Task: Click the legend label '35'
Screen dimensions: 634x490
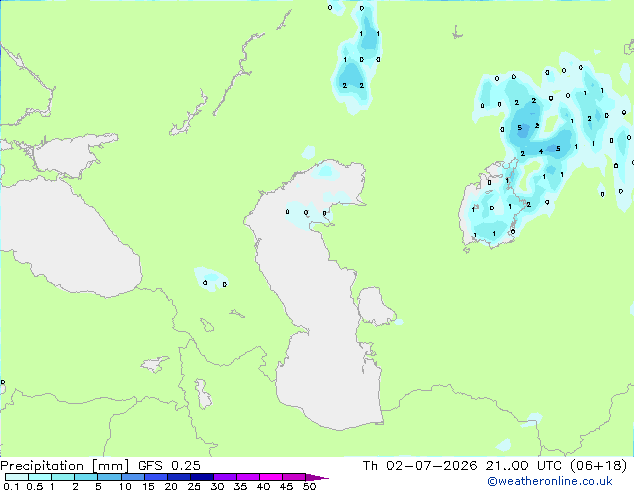Action: (240, 486)
